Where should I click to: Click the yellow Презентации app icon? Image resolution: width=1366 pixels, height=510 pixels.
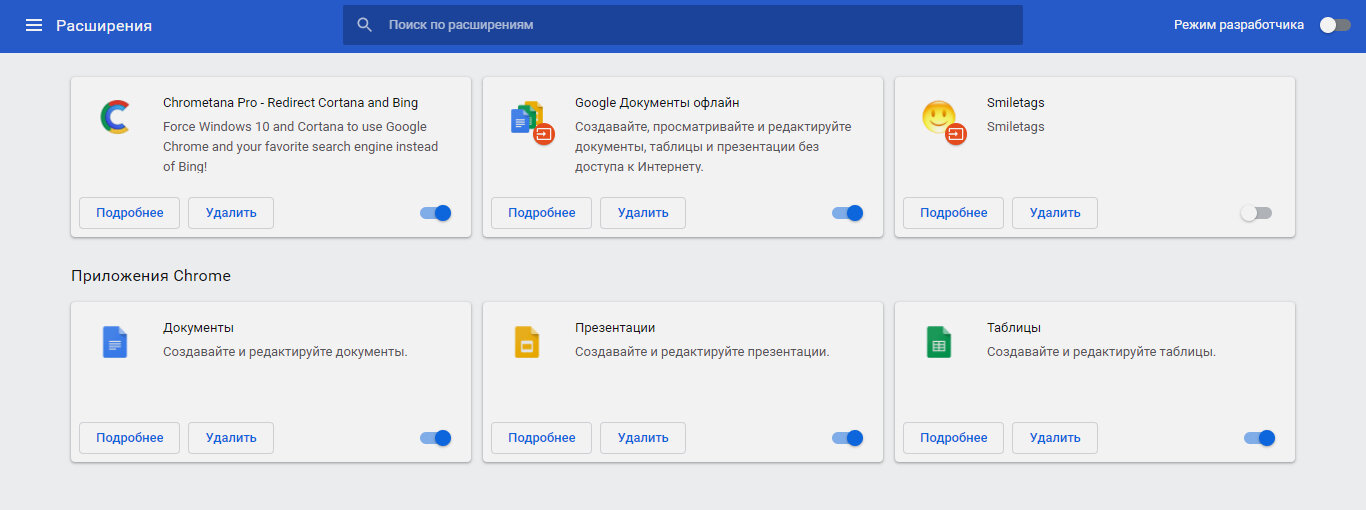[527, 342]
